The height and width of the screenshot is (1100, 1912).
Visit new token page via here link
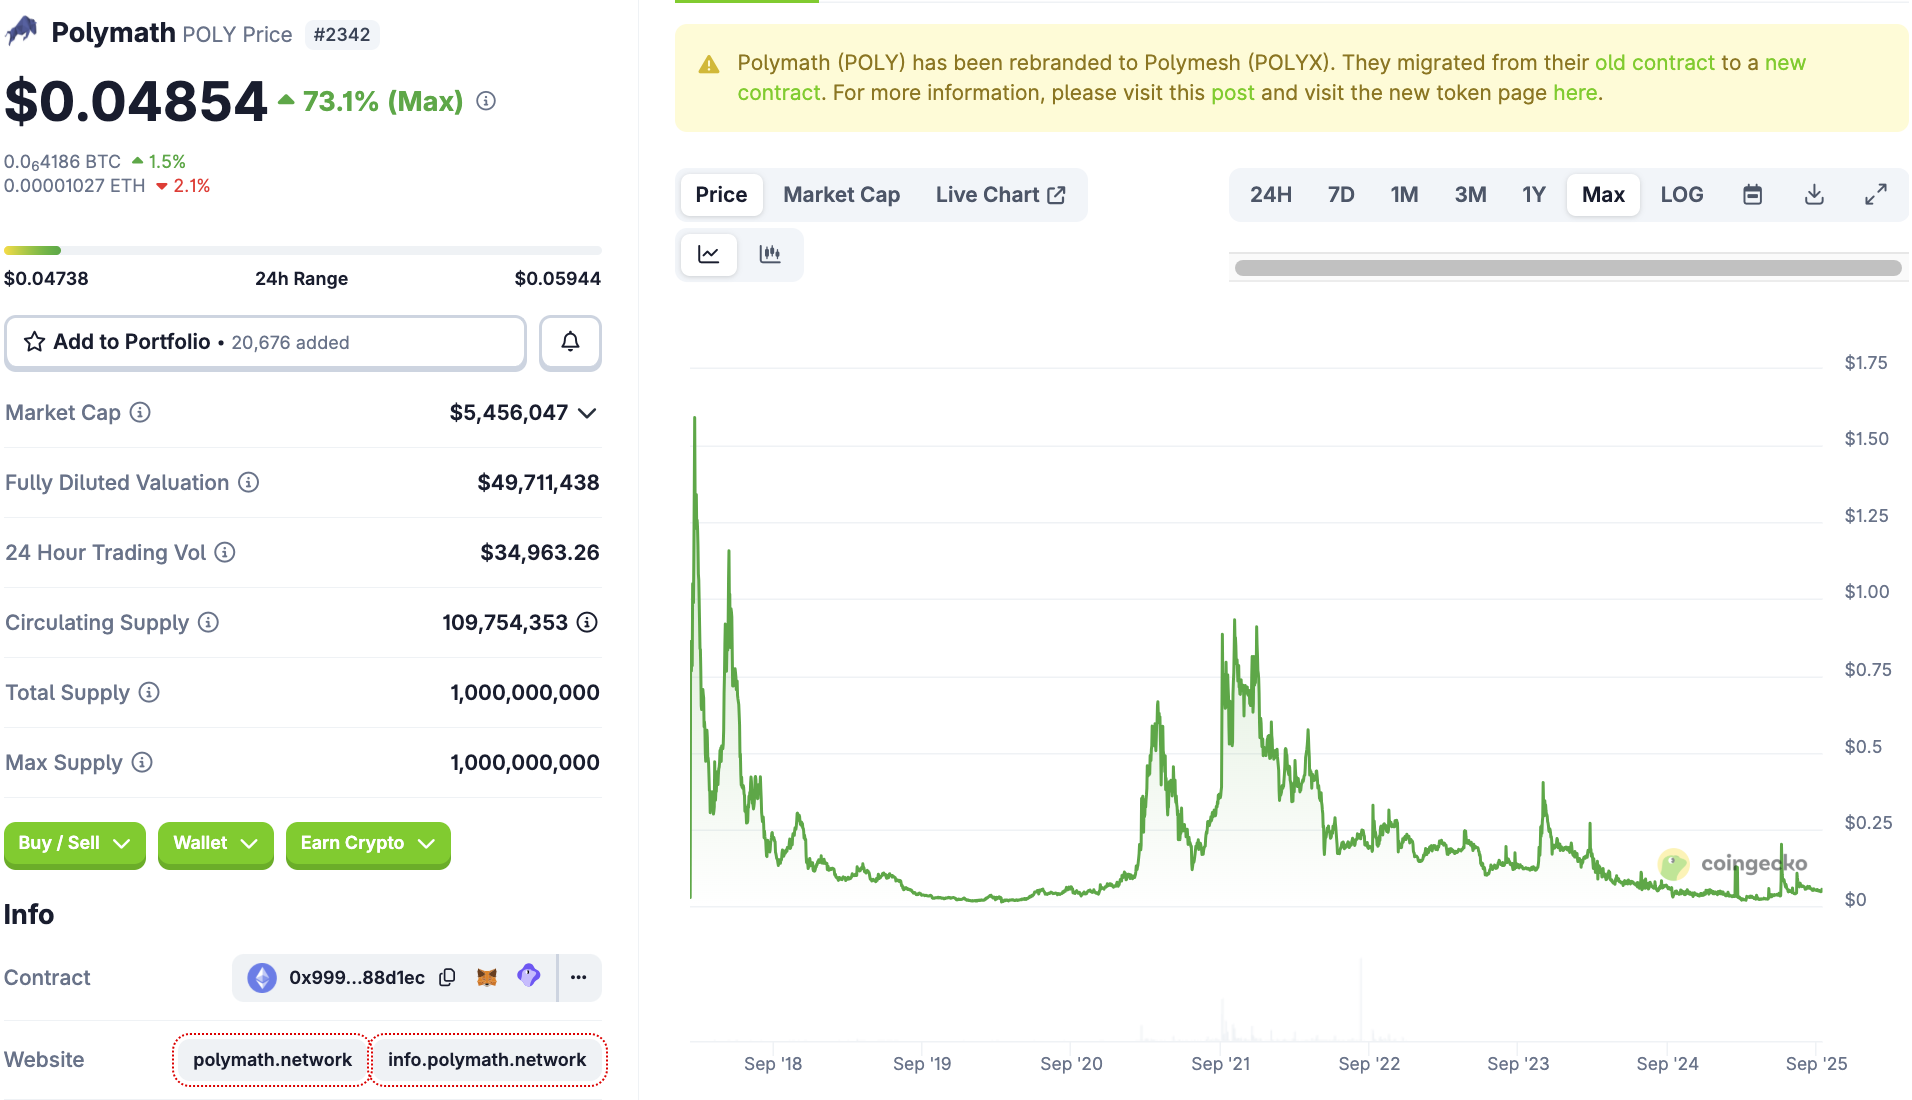pos(1575,93)
